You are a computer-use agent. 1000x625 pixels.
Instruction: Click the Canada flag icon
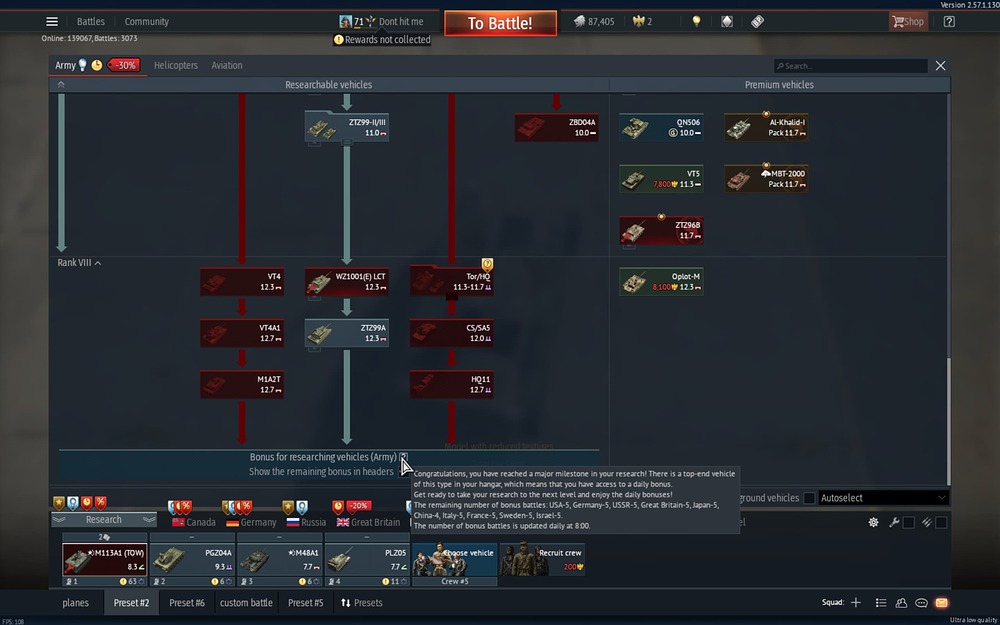[x=179, y=522]
